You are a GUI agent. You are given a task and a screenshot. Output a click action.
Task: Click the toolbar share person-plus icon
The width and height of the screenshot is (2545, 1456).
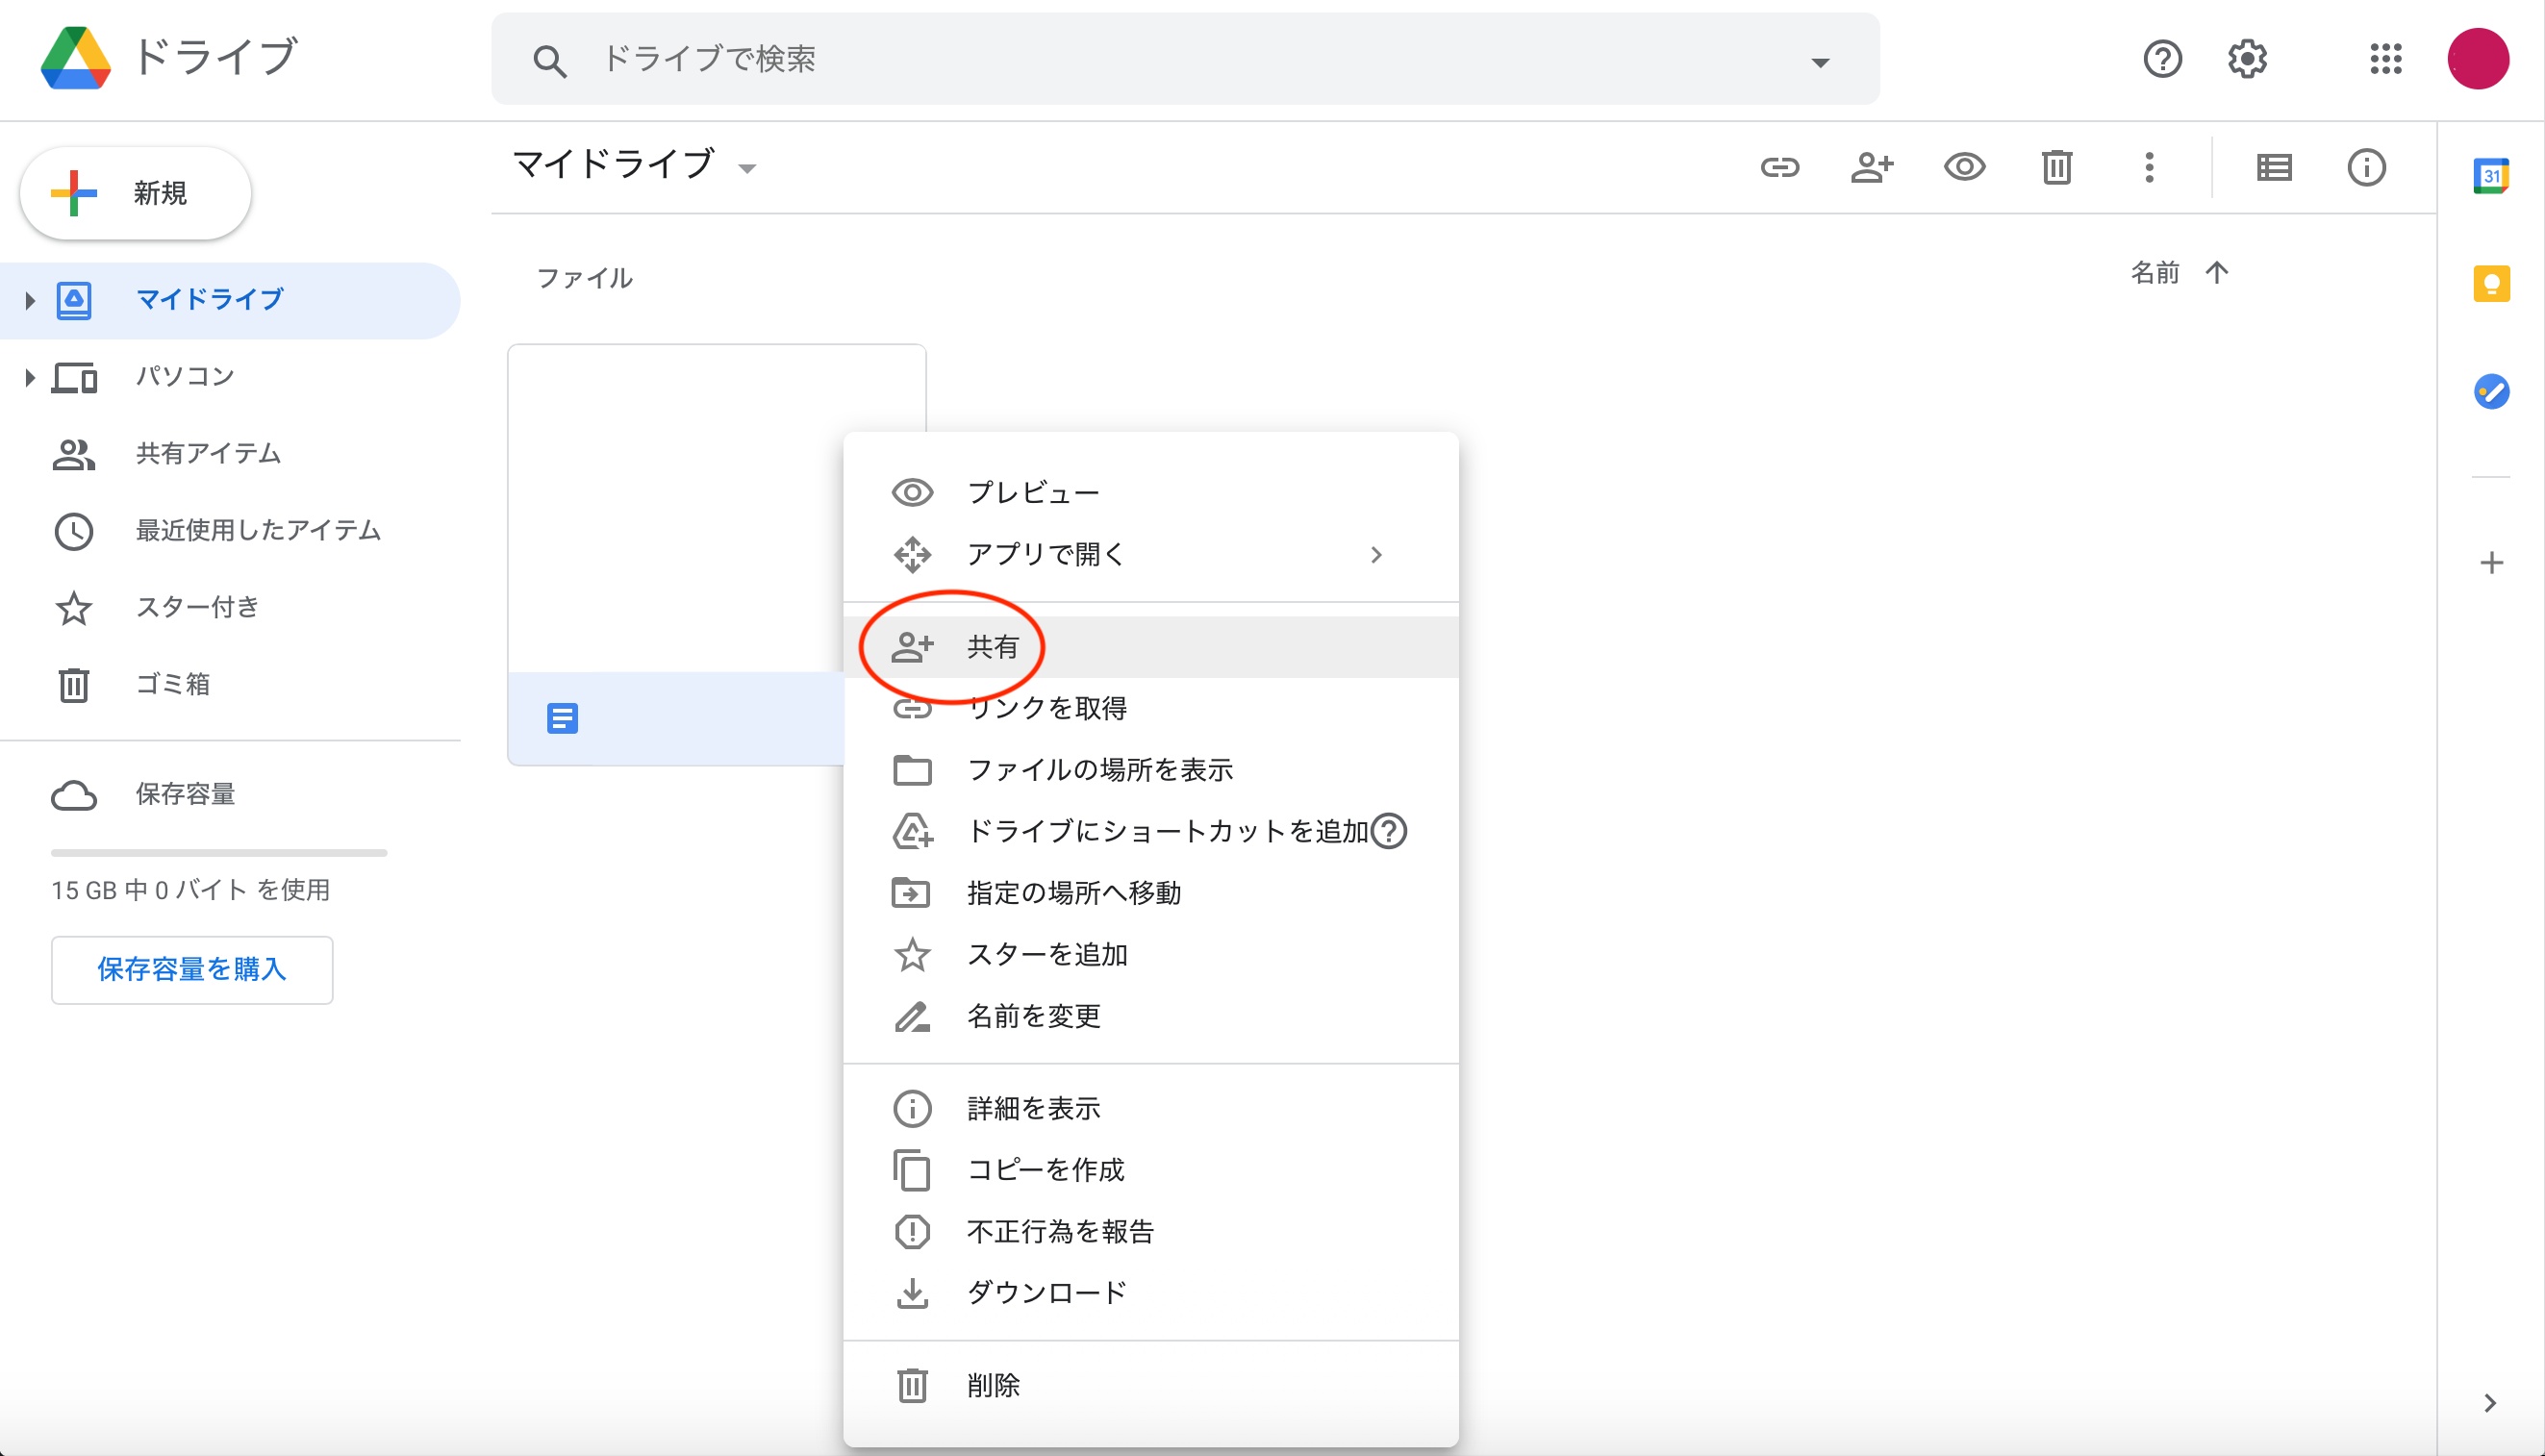(x=1872, y=167)
